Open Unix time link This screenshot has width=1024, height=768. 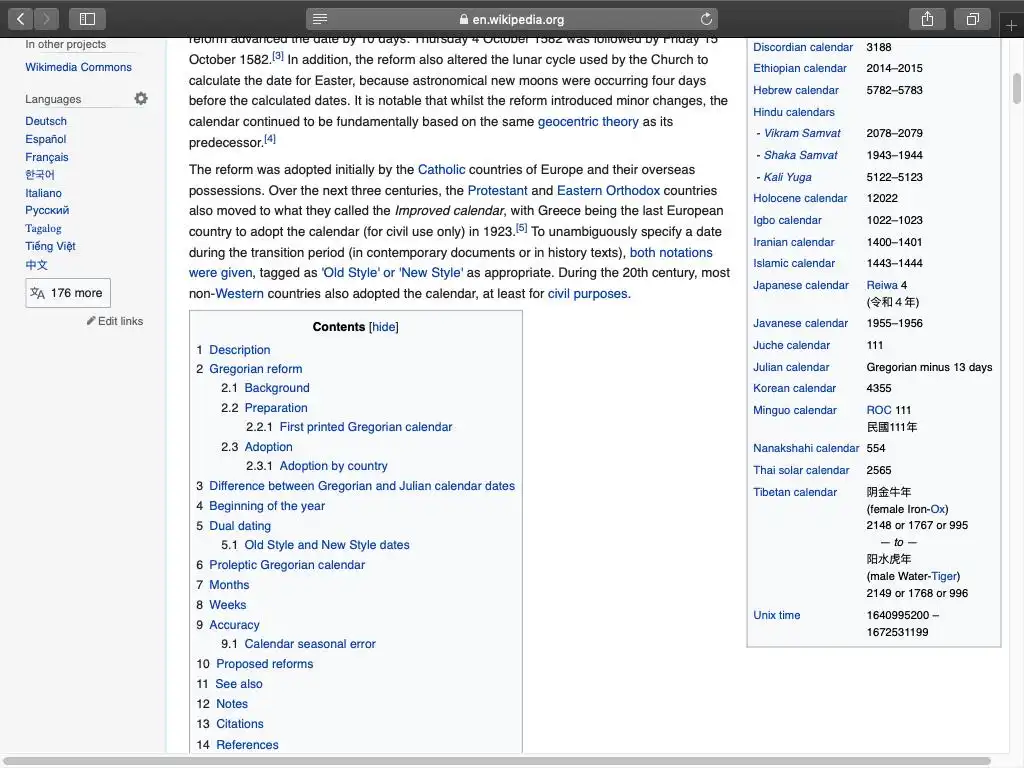pyautogui.click(x=776, y=615)
